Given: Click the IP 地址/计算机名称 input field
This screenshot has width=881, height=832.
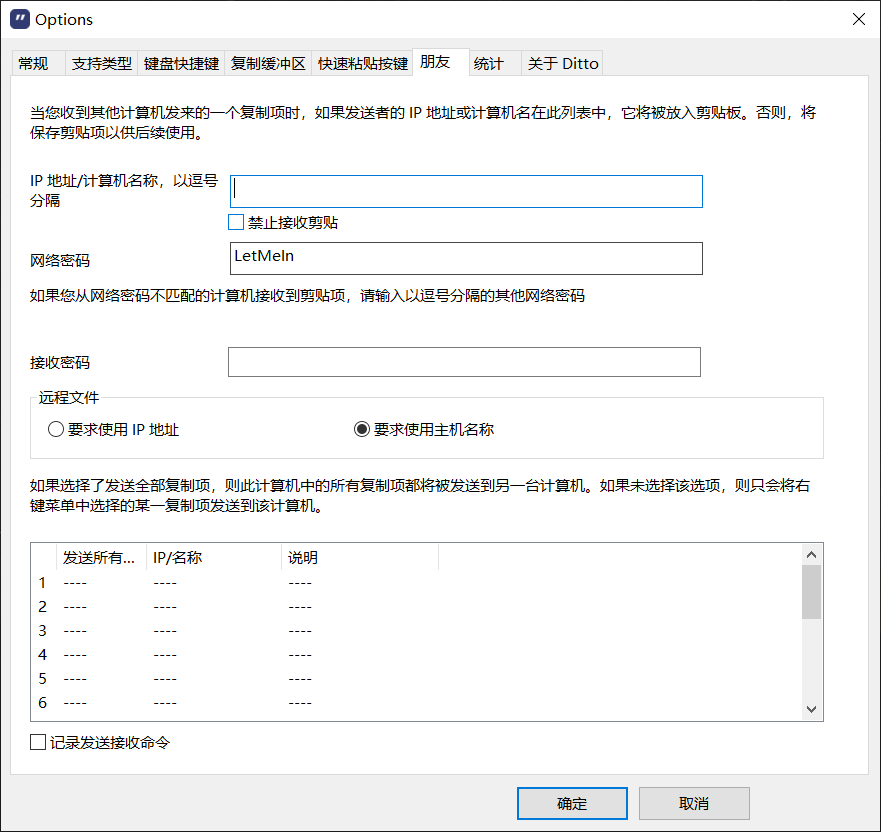Looking at the screenshot, I should point(466,191).
